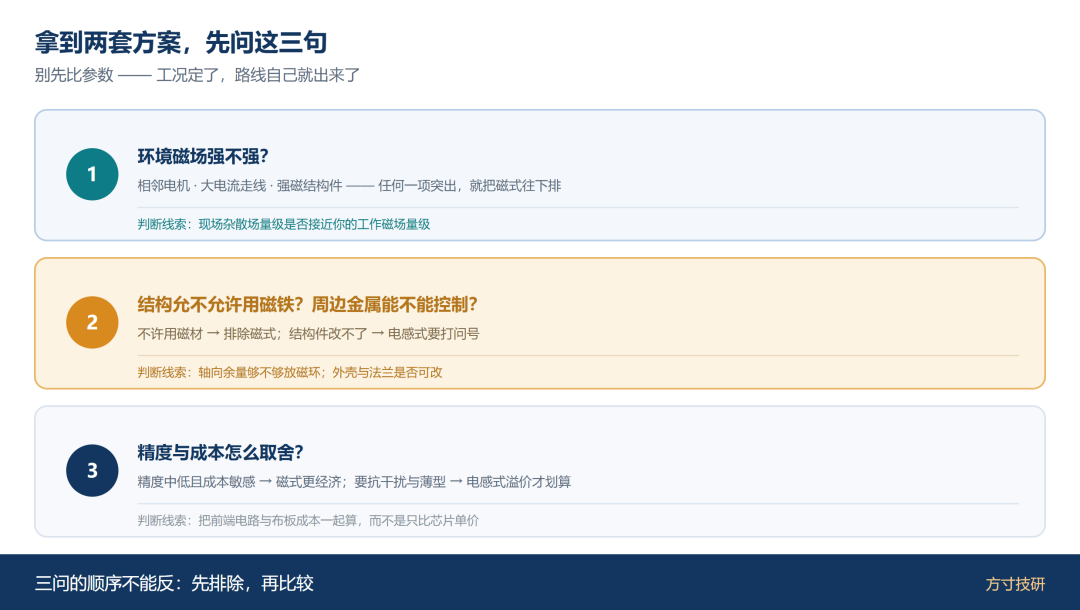Select the subtitle starting with 别先比参数
Viewport: 1080px width, 610px height.
(x=197, y=75)
